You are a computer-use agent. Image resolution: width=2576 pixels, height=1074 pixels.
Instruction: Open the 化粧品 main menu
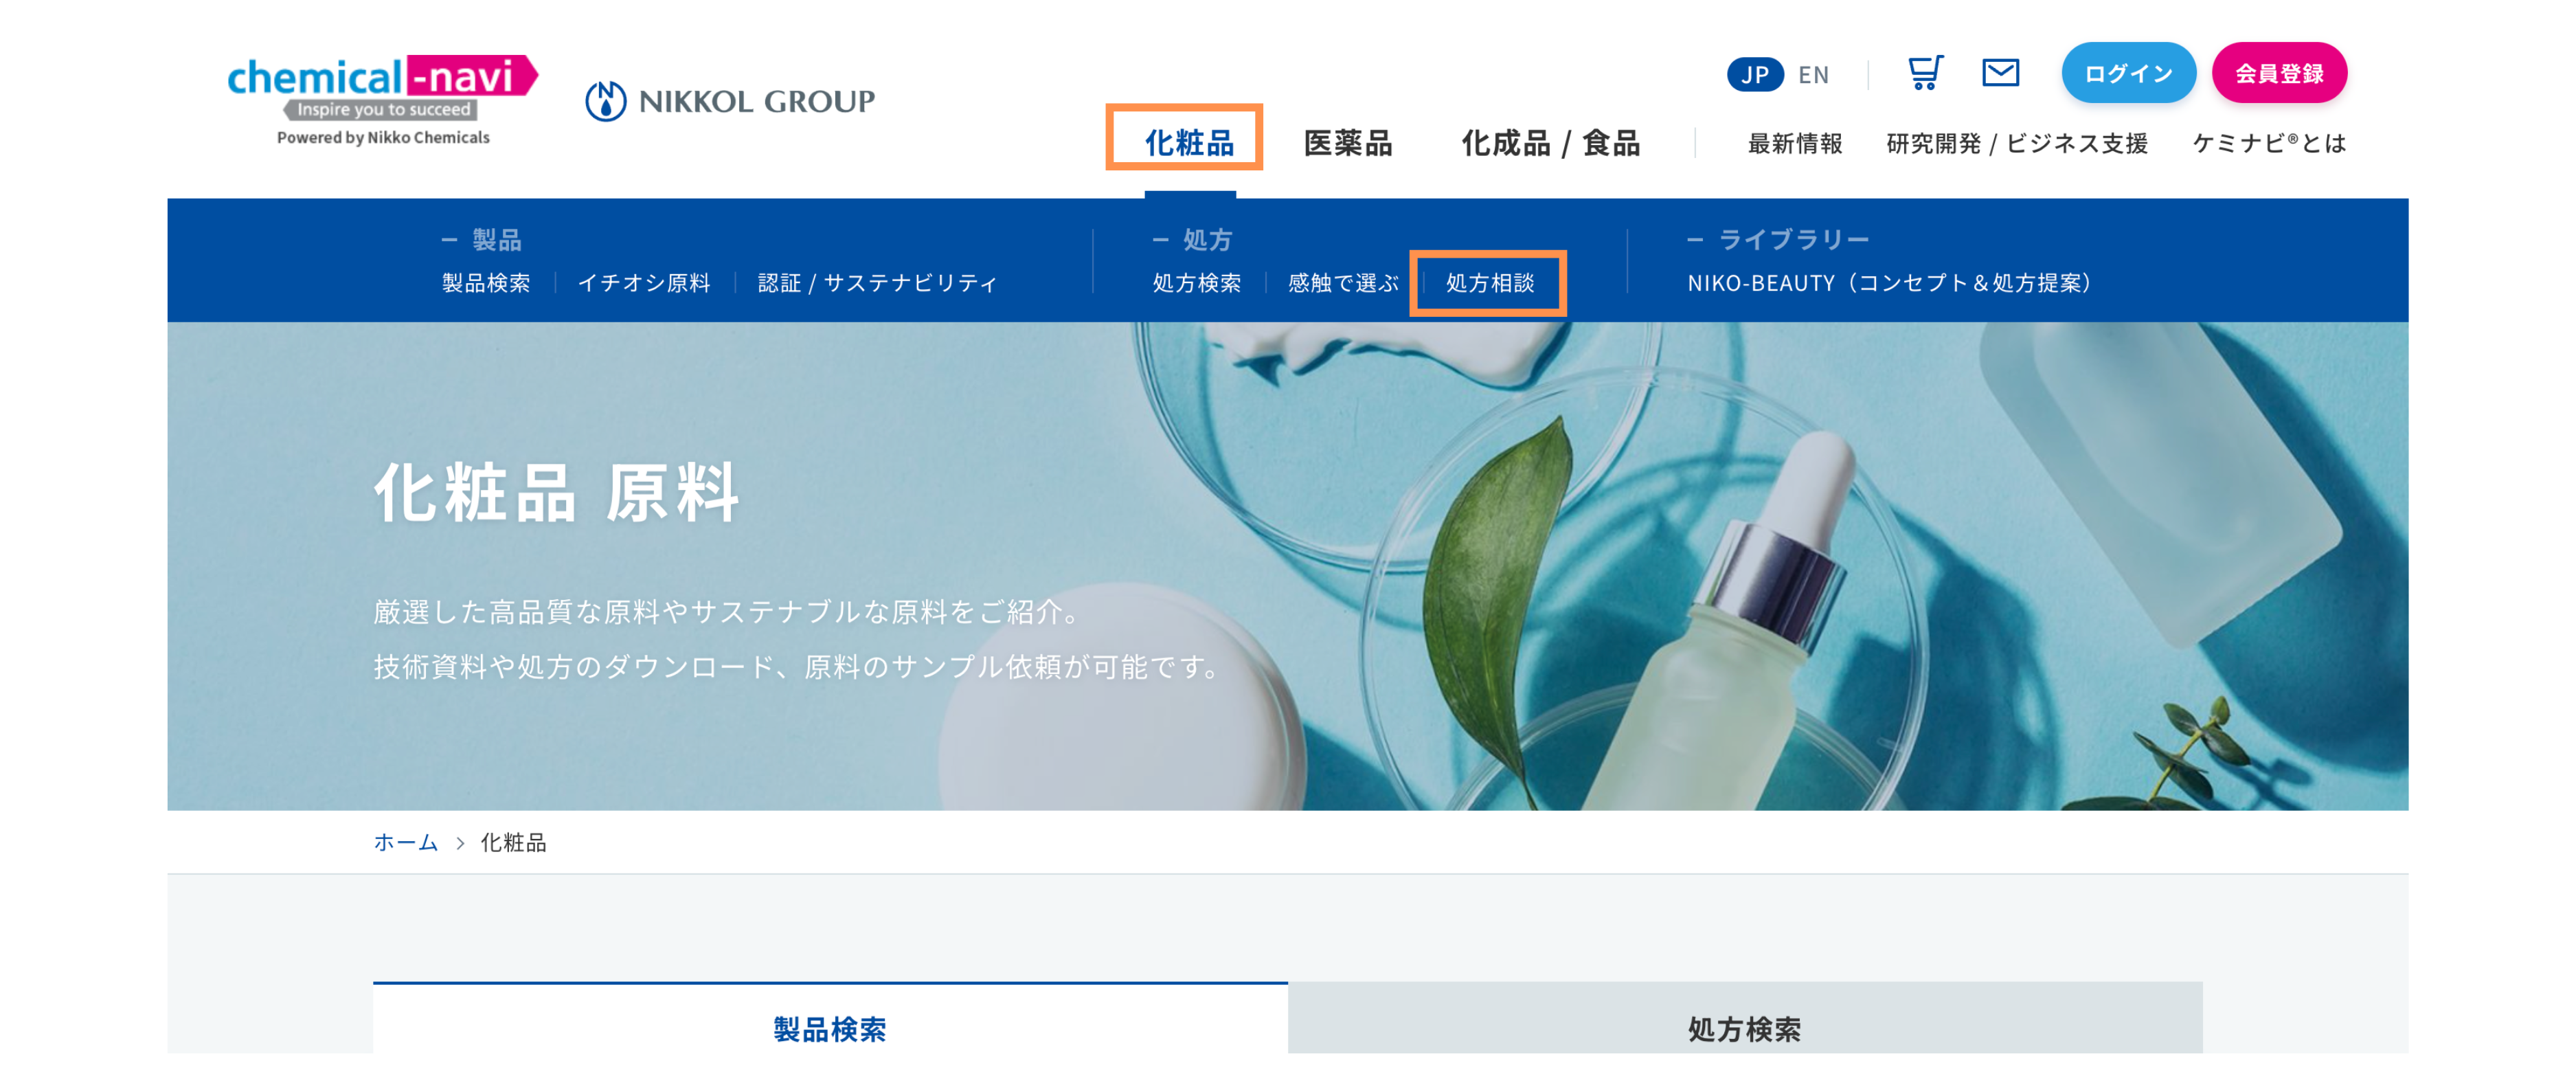click(x=1189, y=143)
